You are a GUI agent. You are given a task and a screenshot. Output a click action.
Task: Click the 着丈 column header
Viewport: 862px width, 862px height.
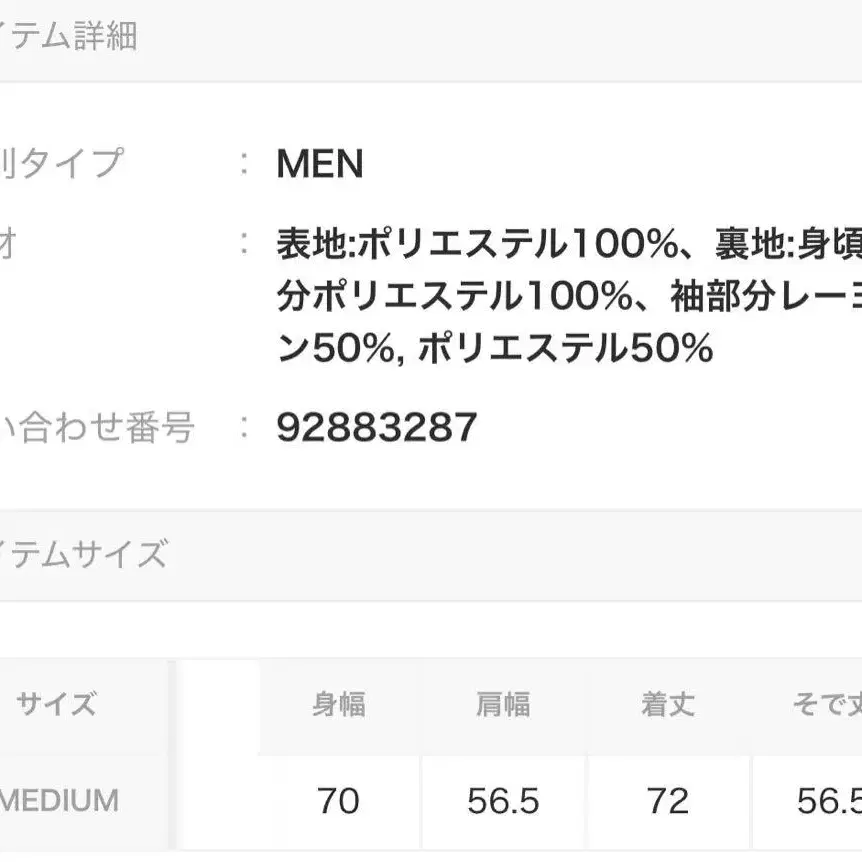pos(667,705)
